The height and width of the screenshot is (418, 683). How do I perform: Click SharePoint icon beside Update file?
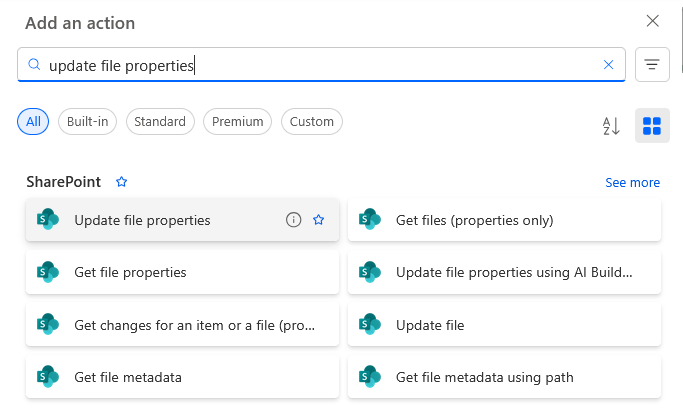[370, 324]
